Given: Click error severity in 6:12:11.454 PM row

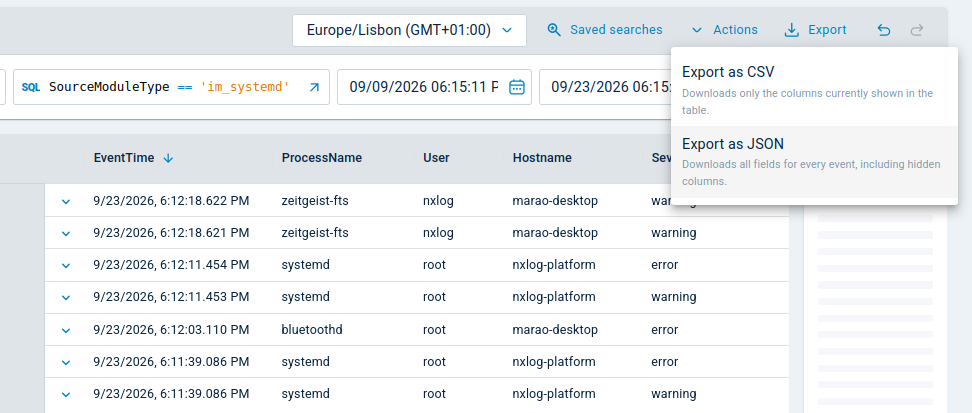Looking at the screenshot, I should click(665, 265).
